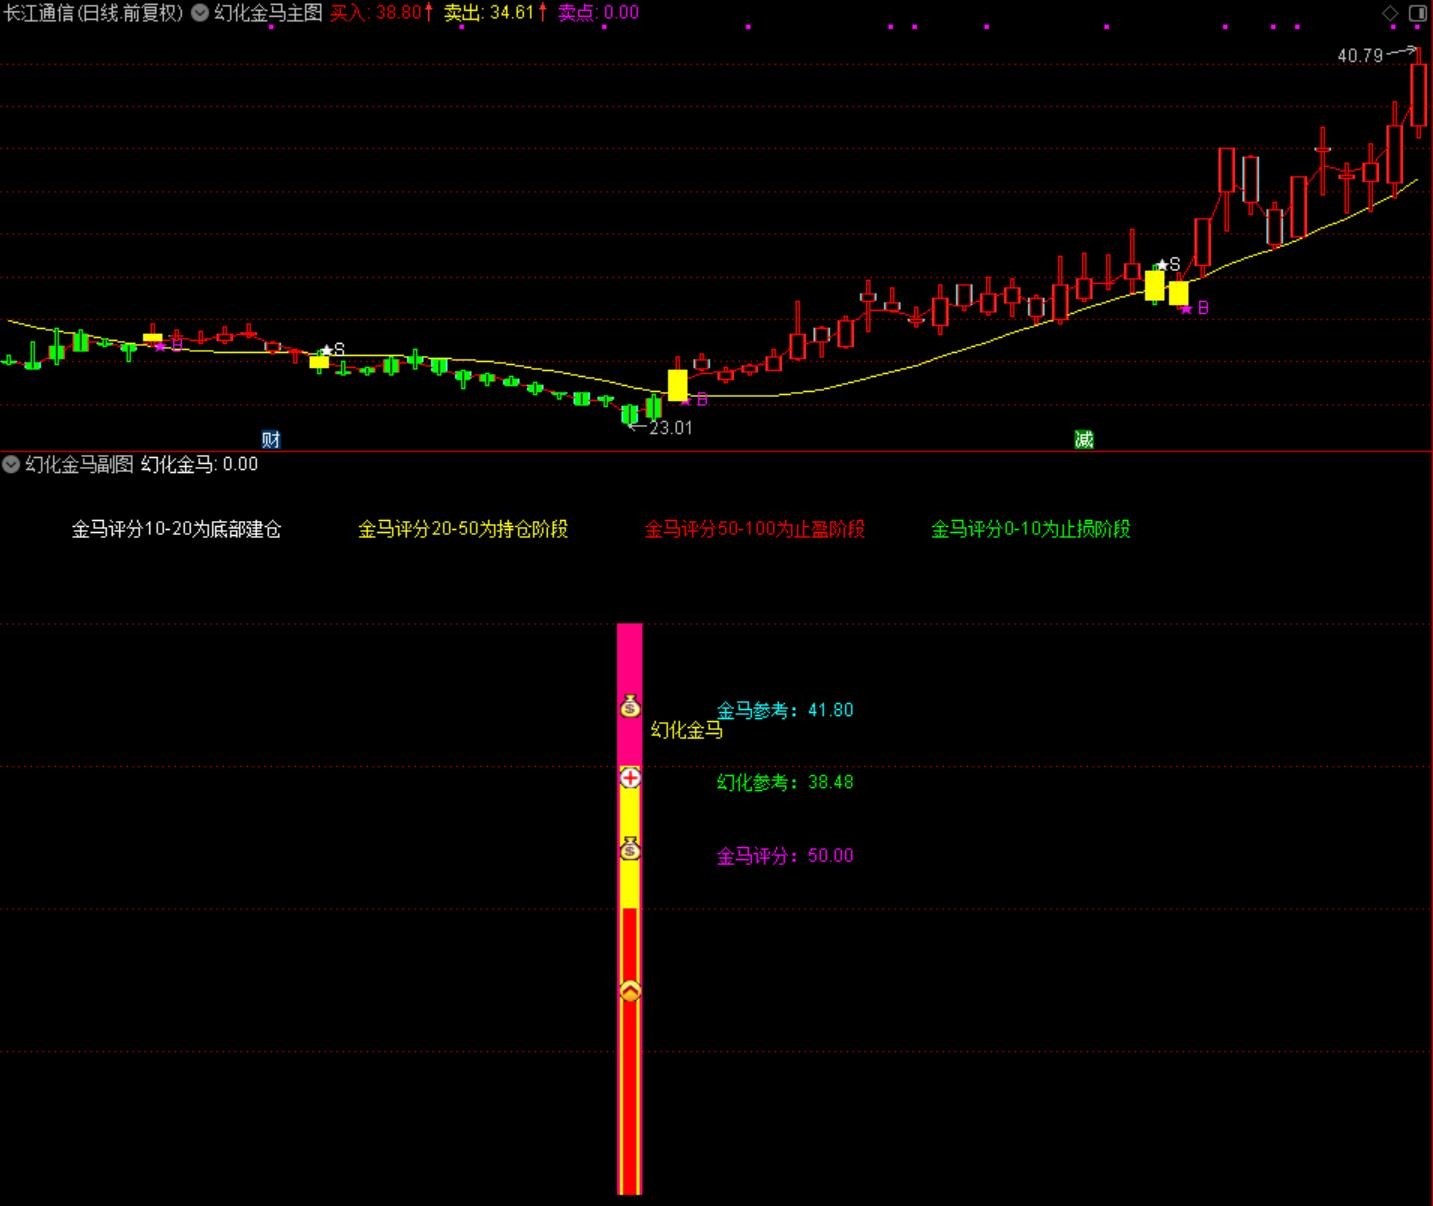Image resolution: width=1433 pixels, height=1206 pixels.
Task: Click the window restore icon at top right
Action: (x=1418, y=13)
